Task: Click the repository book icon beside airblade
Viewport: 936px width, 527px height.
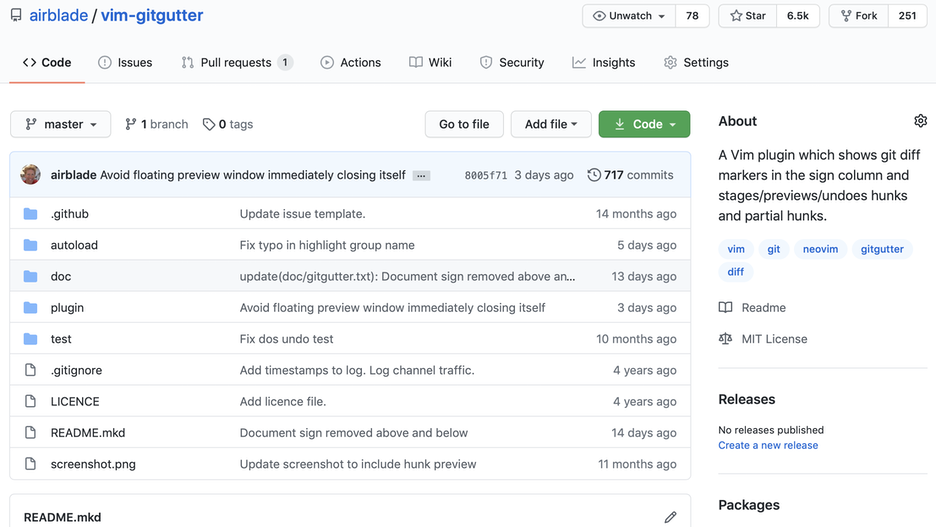Action: tap(16, 15)
